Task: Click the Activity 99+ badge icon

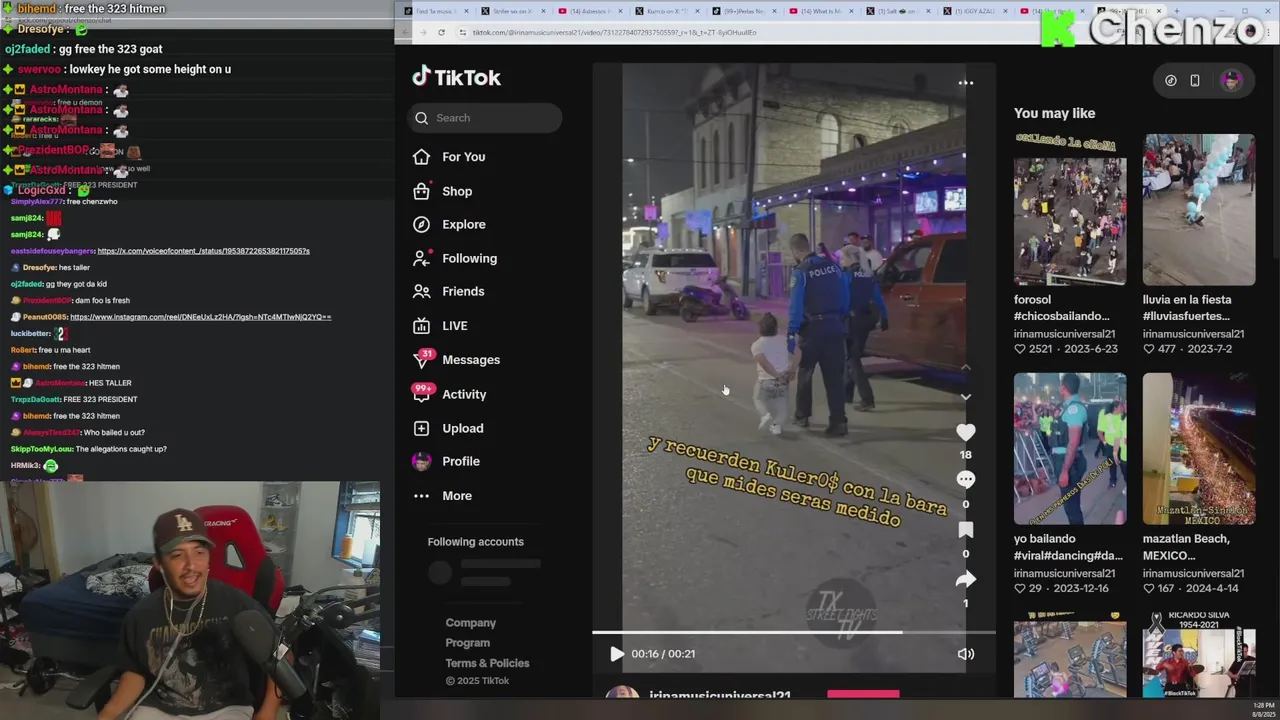Action: (x=422, y=392)
